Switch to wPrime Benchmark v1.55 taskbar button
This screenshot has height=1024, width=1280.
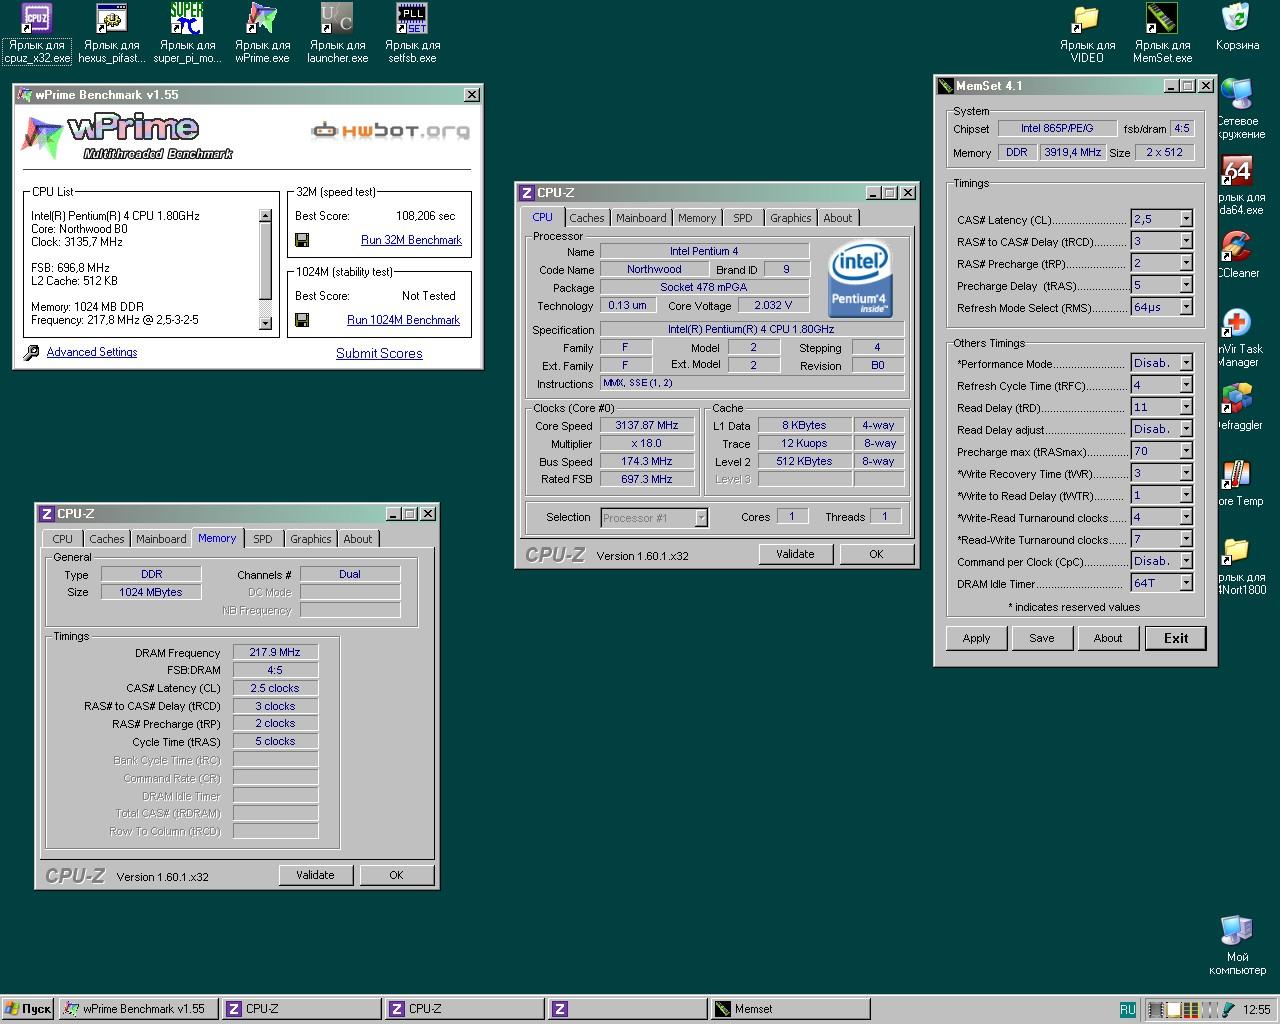138,1009
